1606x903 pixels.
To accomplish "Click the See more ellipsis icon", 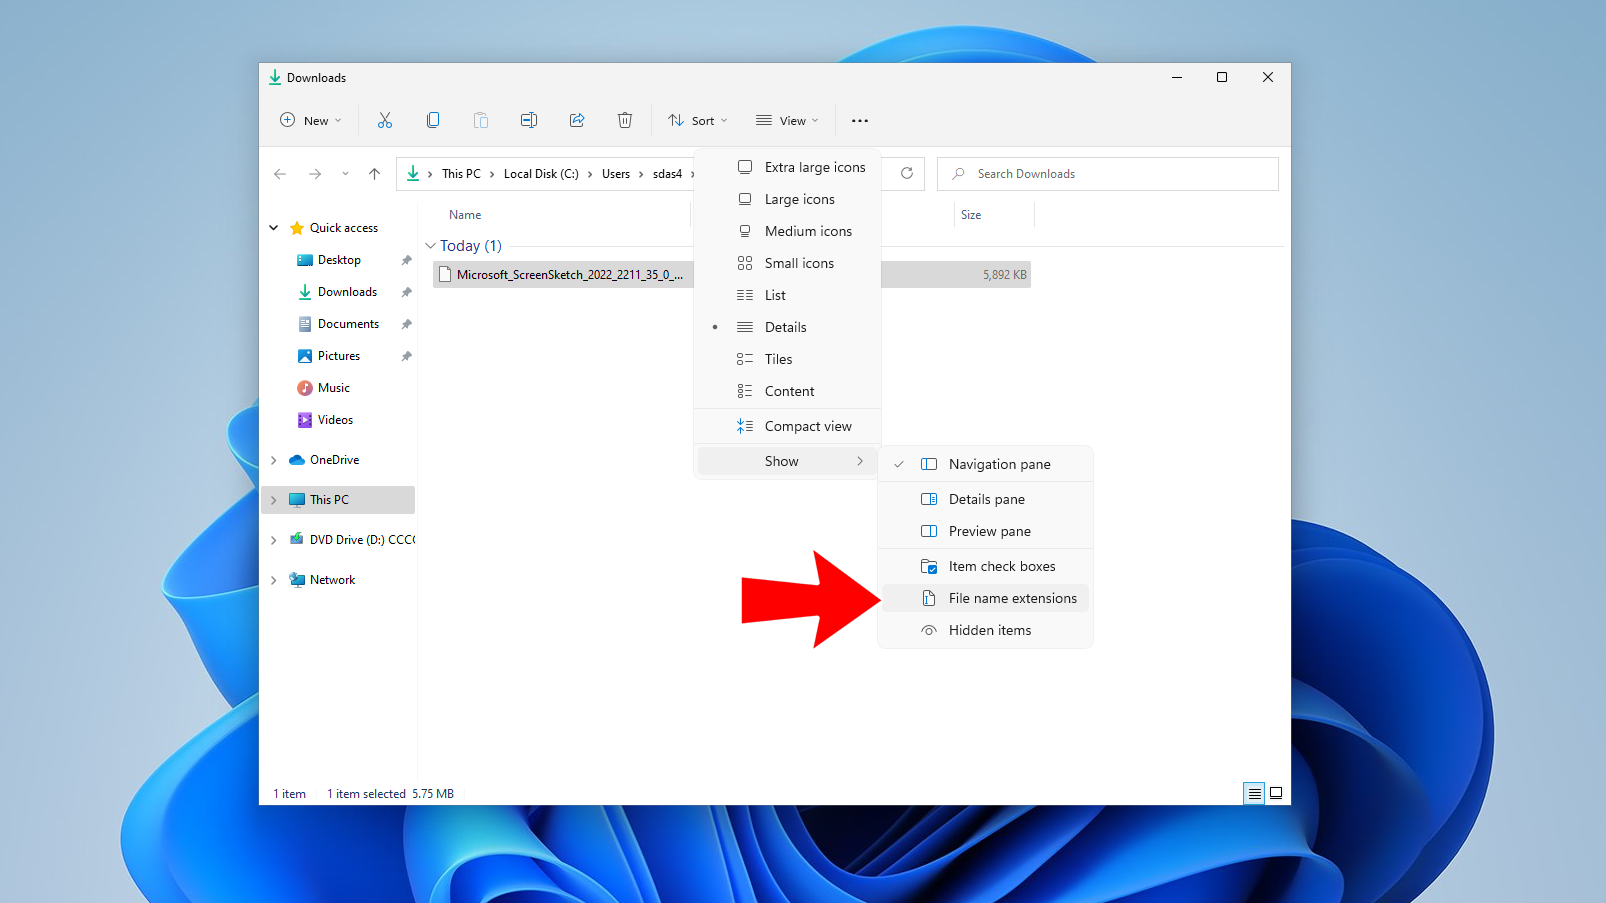I will pos(859,120).
